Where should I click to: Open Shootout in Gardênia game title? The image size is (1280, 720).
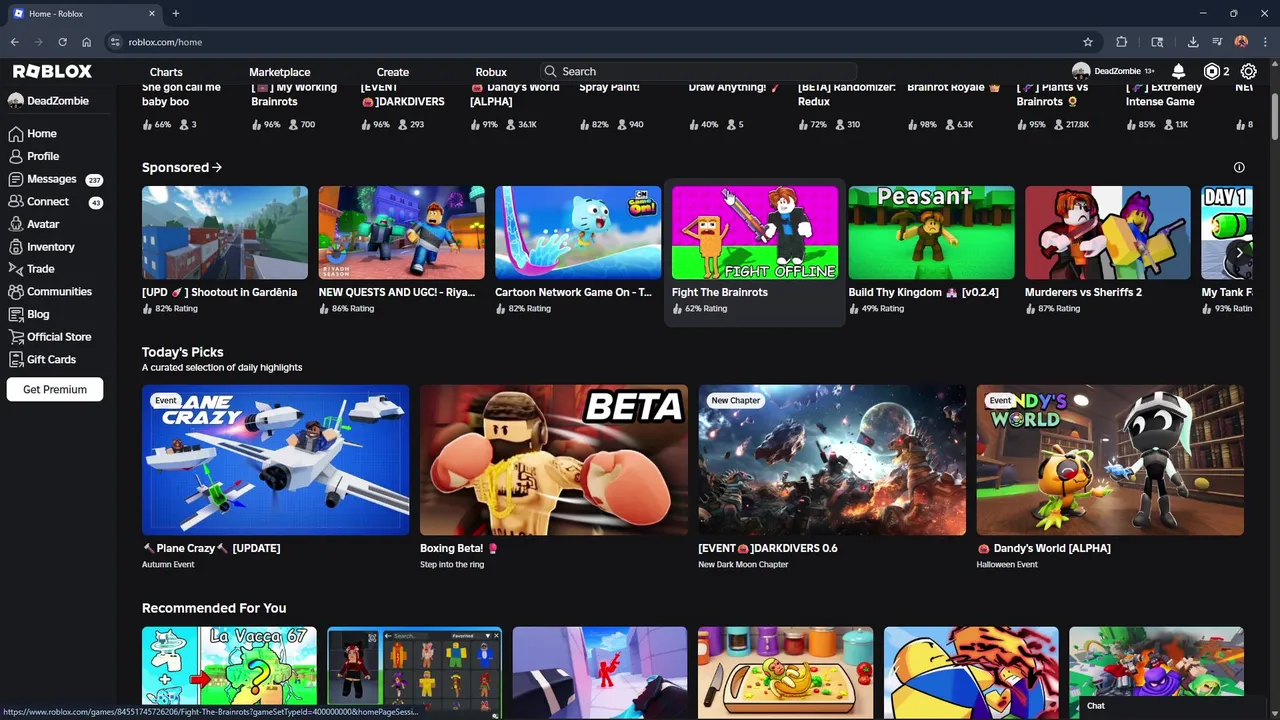[219, 292]
